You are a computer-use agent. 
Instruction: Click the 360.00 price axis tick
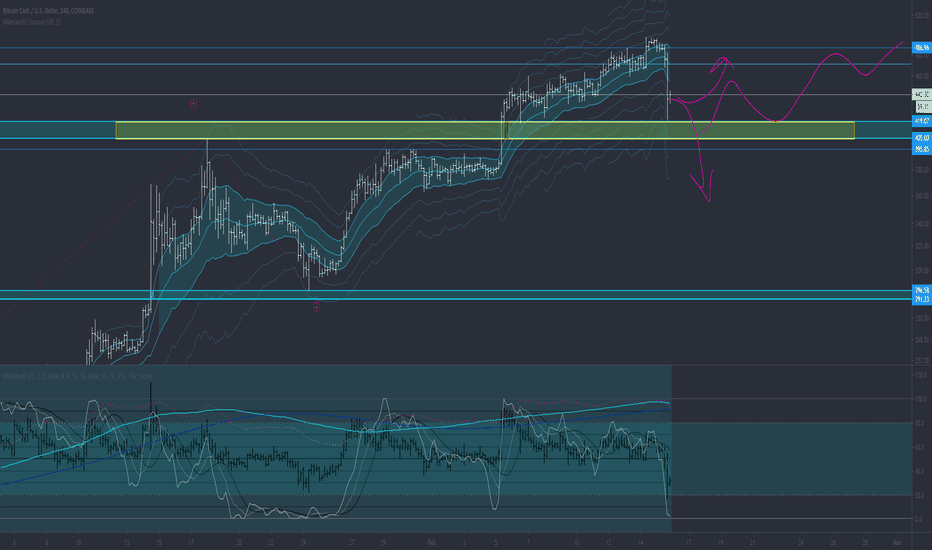tap(922, 196)
